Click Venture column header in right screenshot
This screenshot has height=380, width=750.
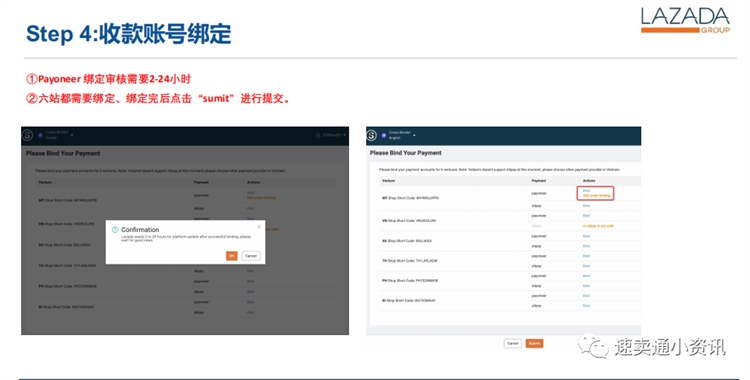[388, 181]
